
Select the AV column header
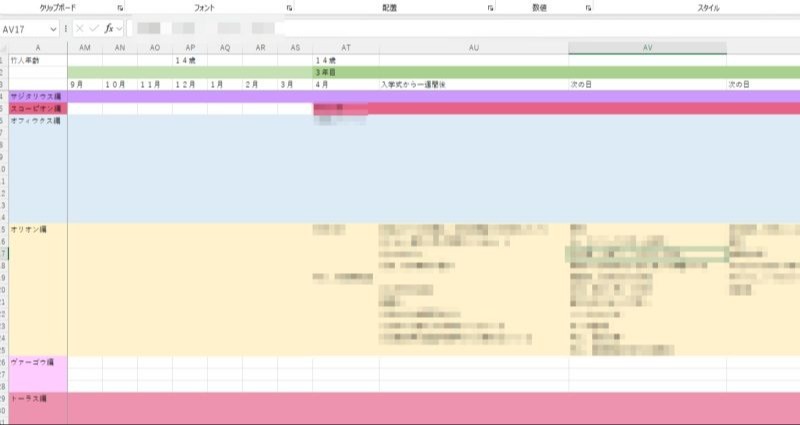(x=647, y=48)
